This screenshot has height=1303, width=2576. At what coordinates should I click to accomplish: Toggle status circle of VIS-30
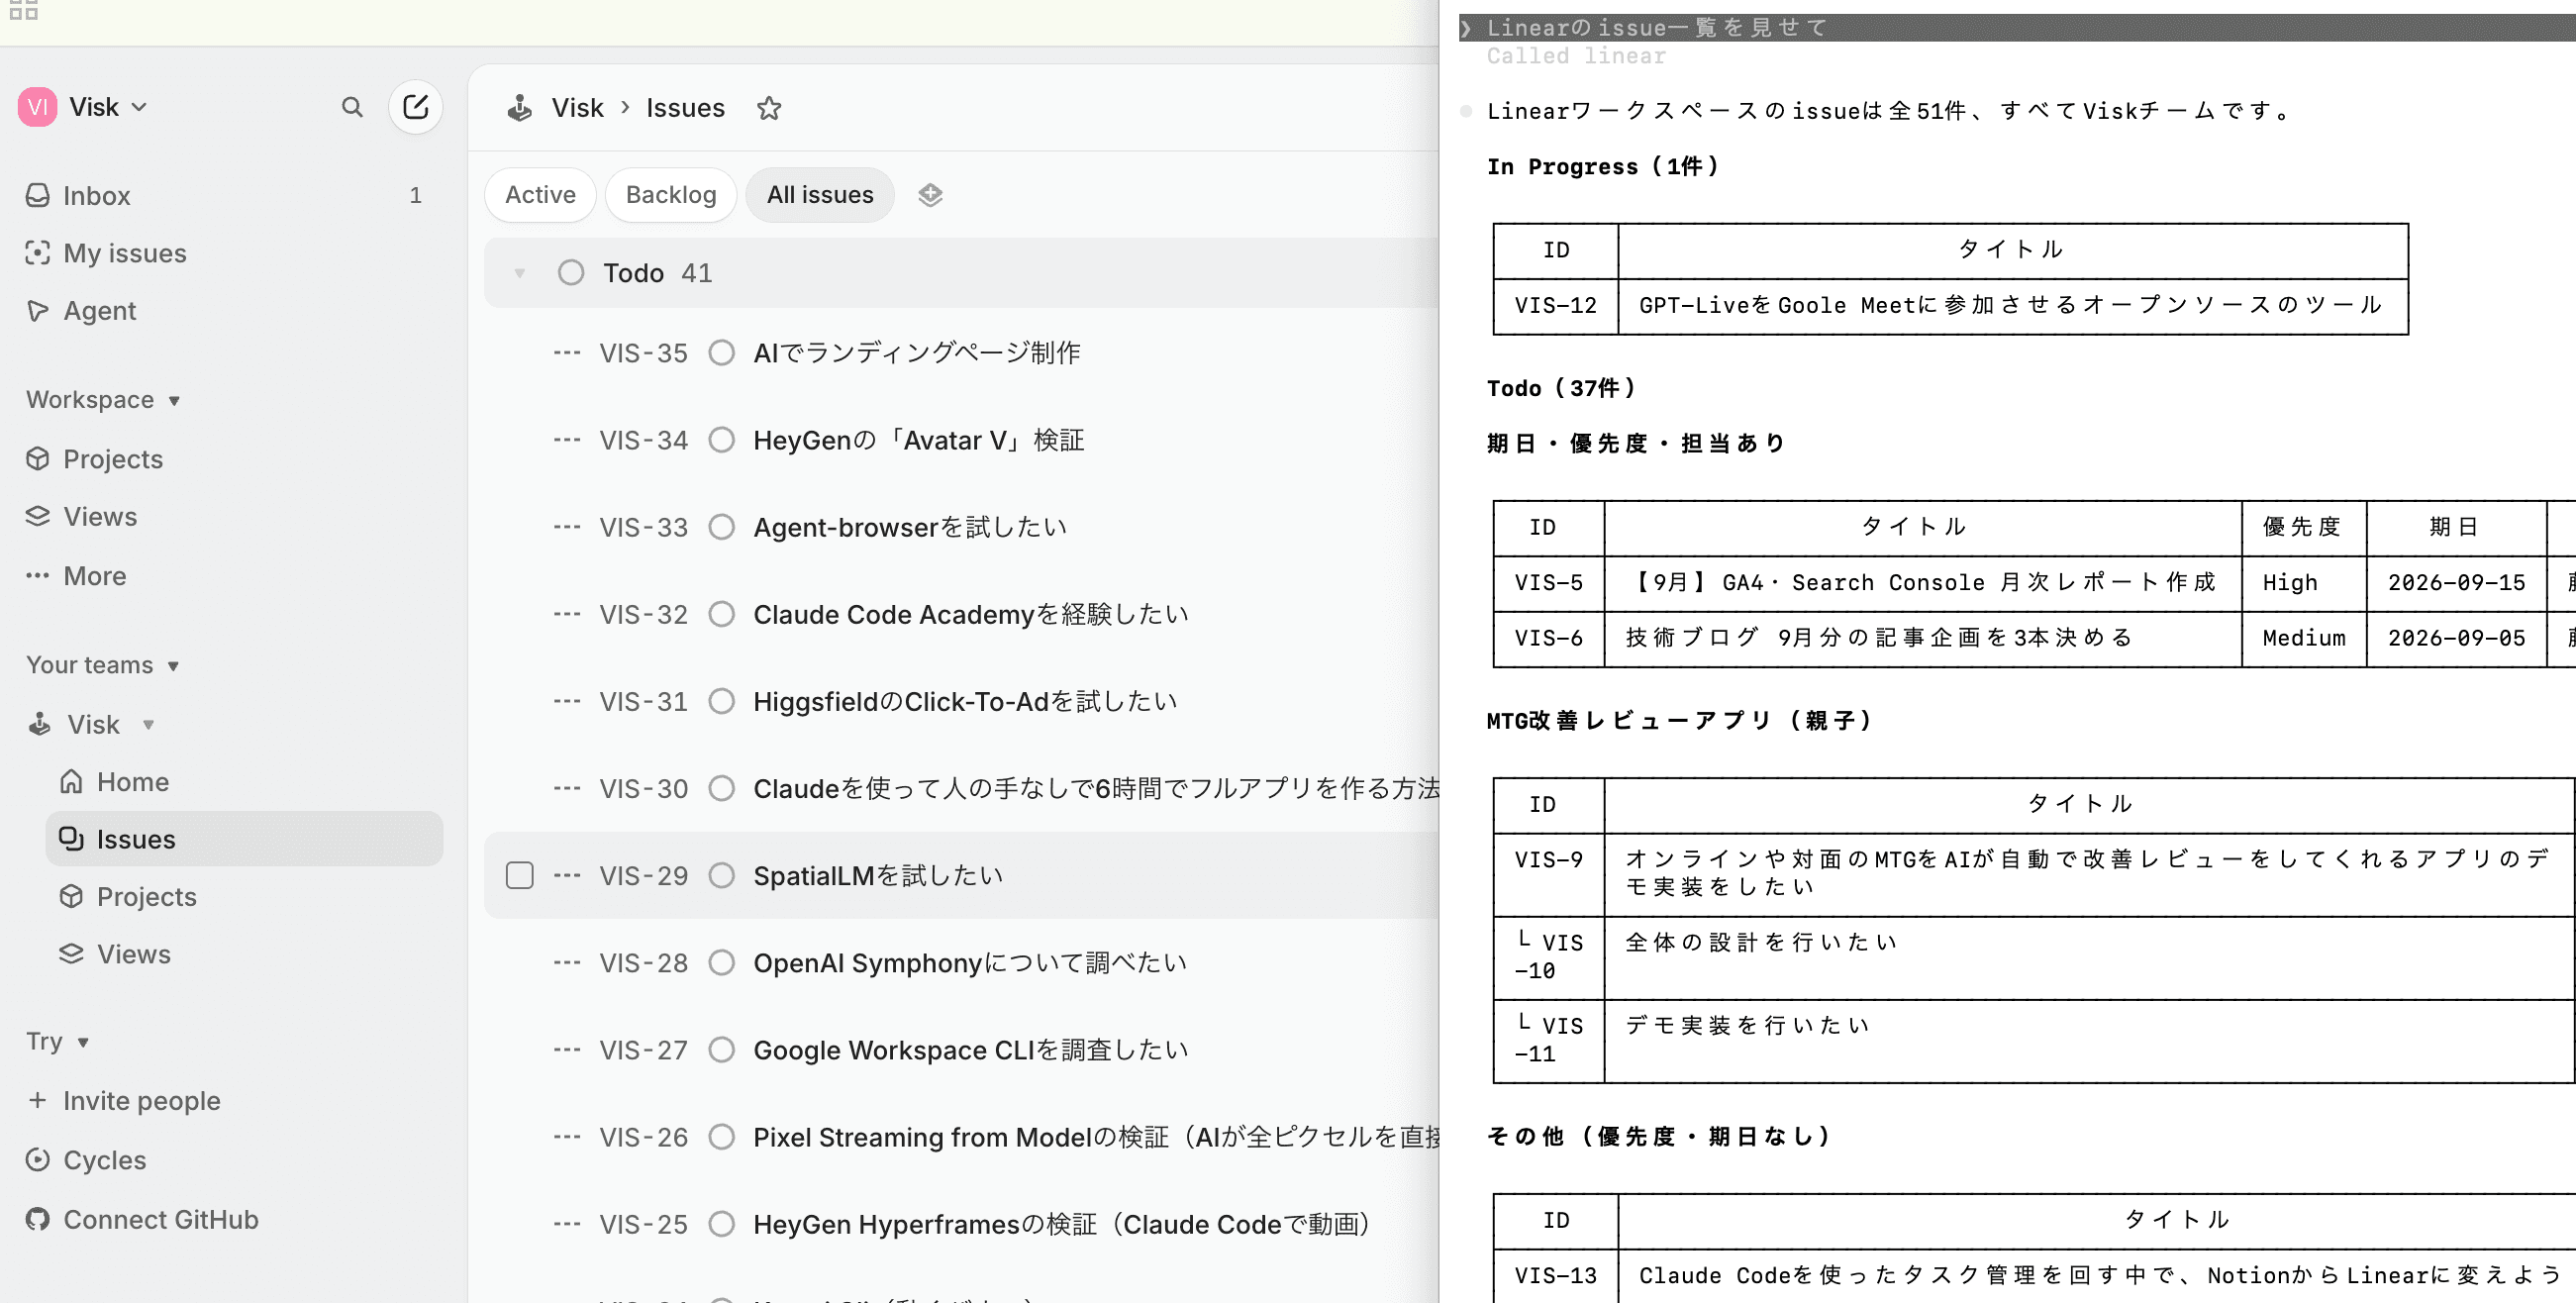[721, 789]
